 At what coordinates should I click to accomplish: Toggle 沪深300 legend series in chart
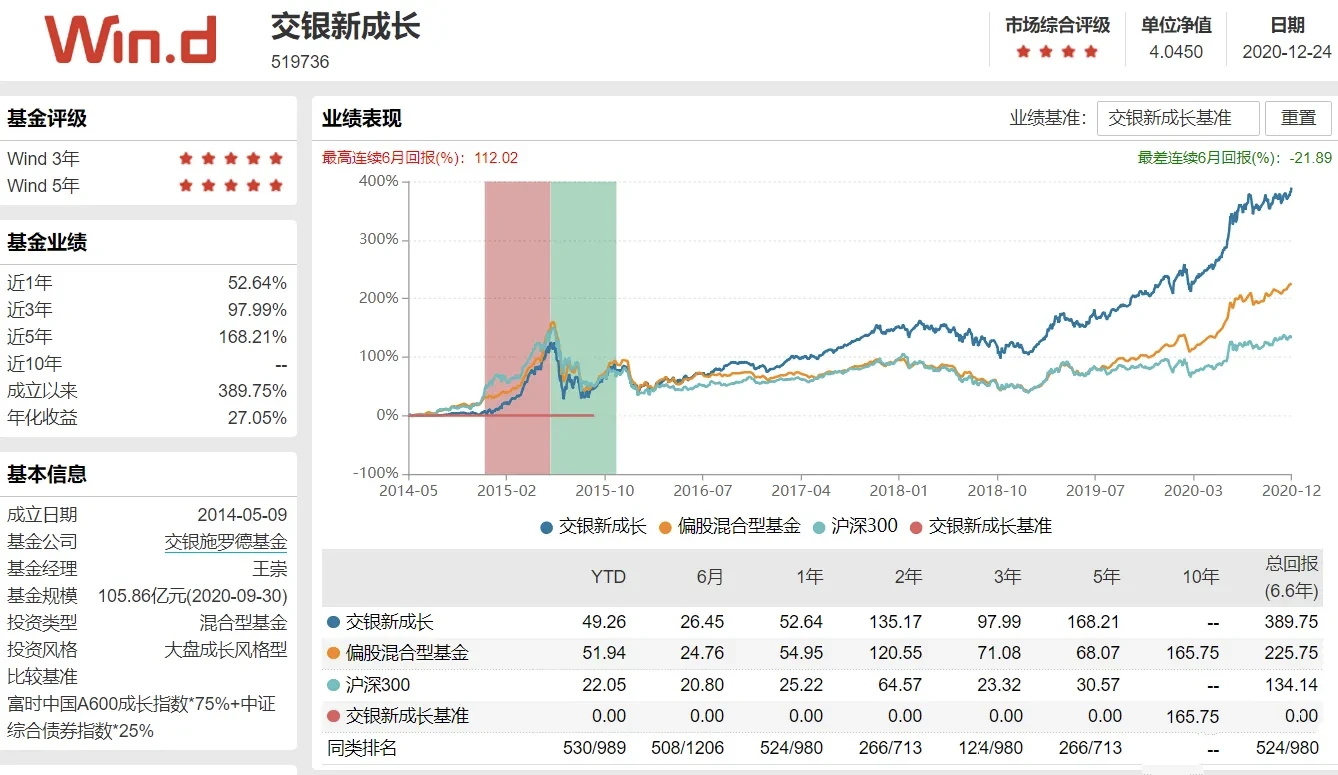(855, 526)
